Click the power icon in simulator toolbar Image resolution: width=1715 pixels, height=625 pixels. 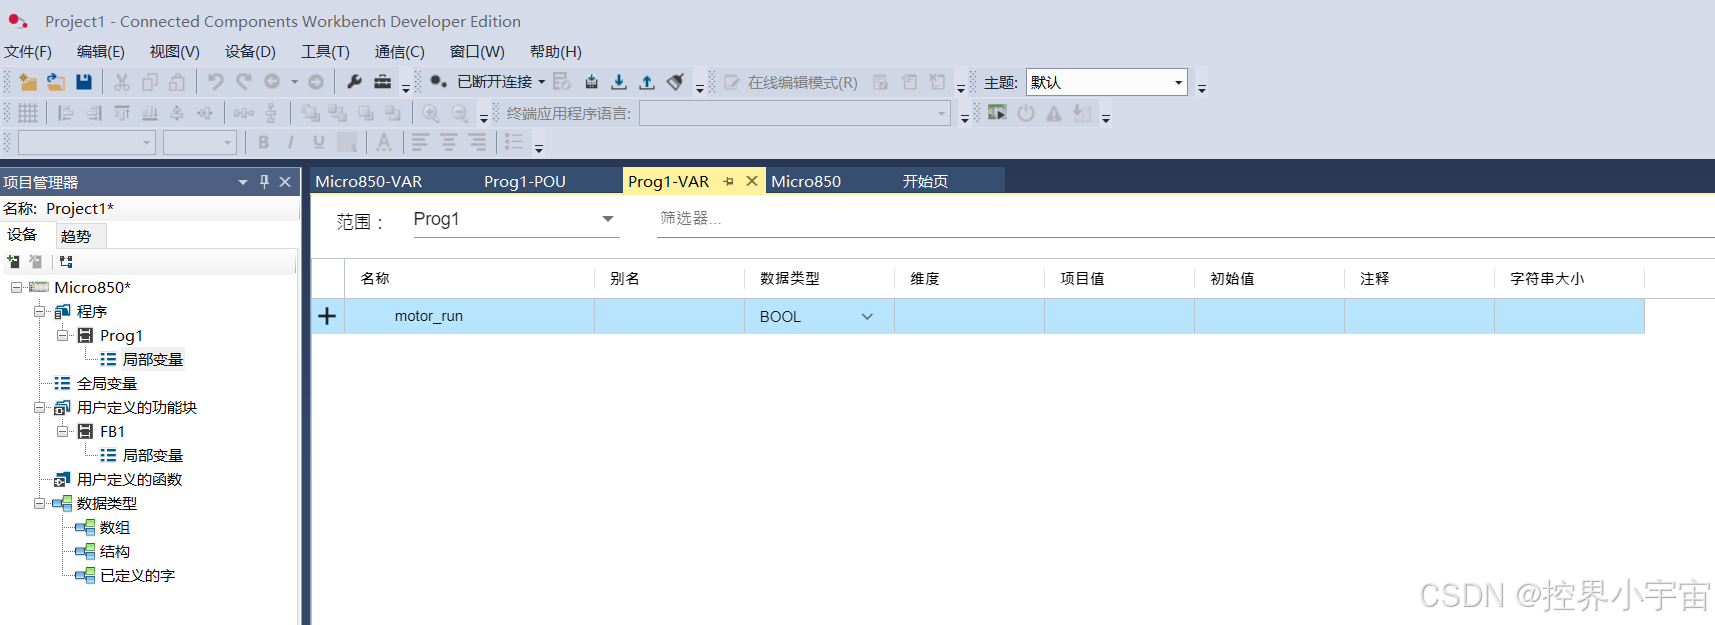(x=1026, y=113)
